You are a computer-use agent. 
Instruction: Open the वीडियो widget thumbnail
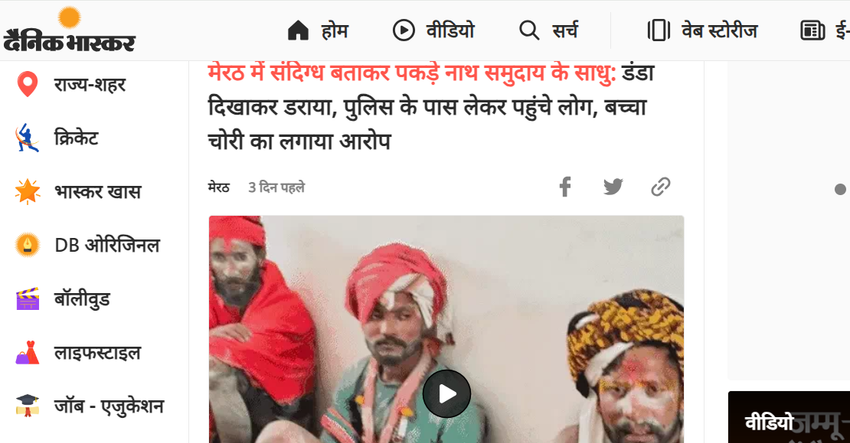click(x=789, y=417)
